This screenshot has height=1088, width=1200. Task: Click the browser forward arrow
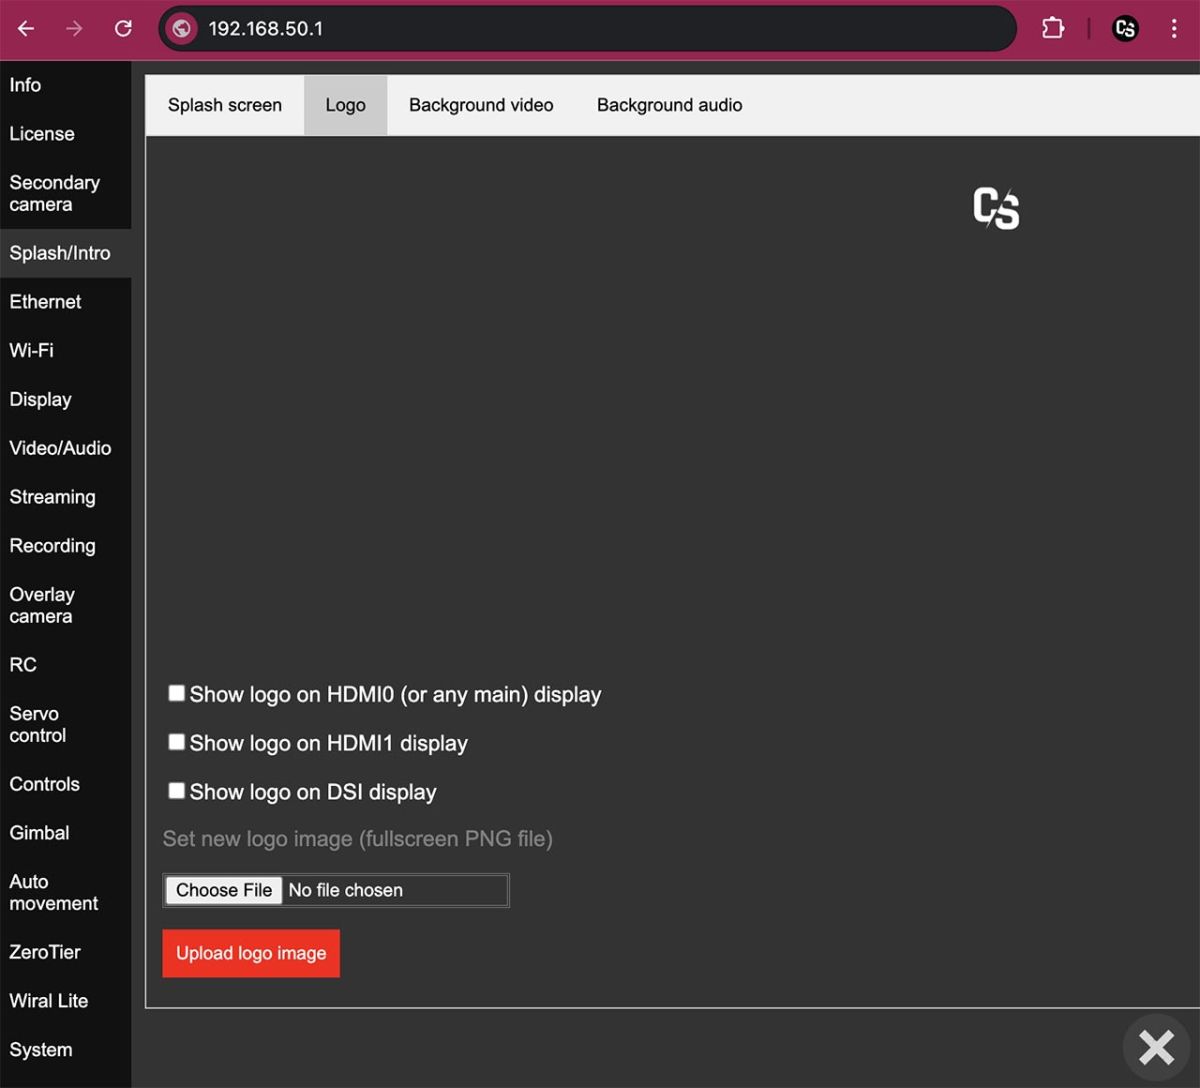tap(74, 28)
